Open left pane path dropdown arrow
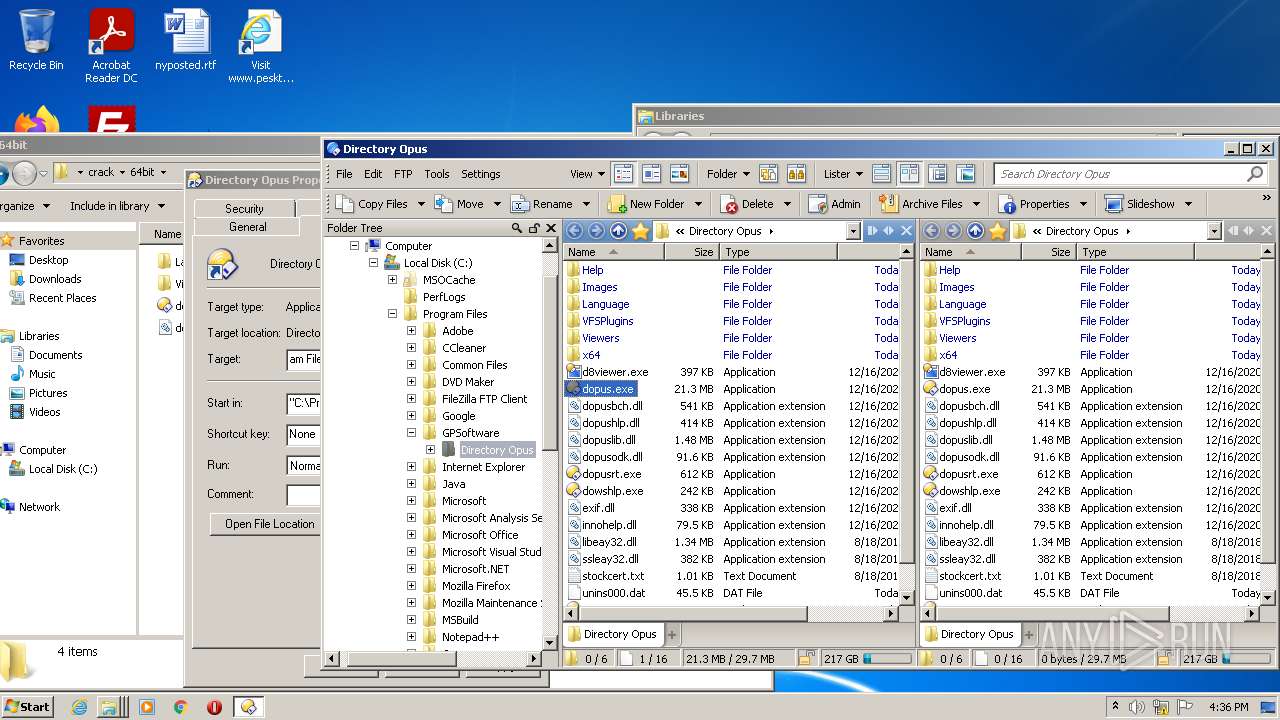 click(x=853, y=231)
